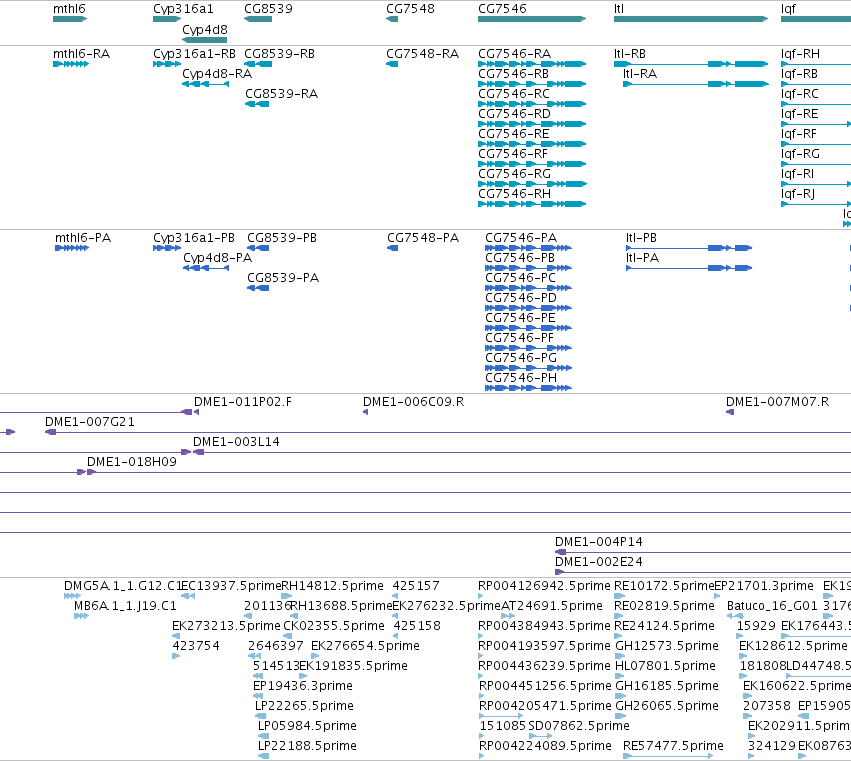Select the RP004205471.5prime EST feature
The image size is (851, 761).
pyautogui.click(x=501, y=716)
